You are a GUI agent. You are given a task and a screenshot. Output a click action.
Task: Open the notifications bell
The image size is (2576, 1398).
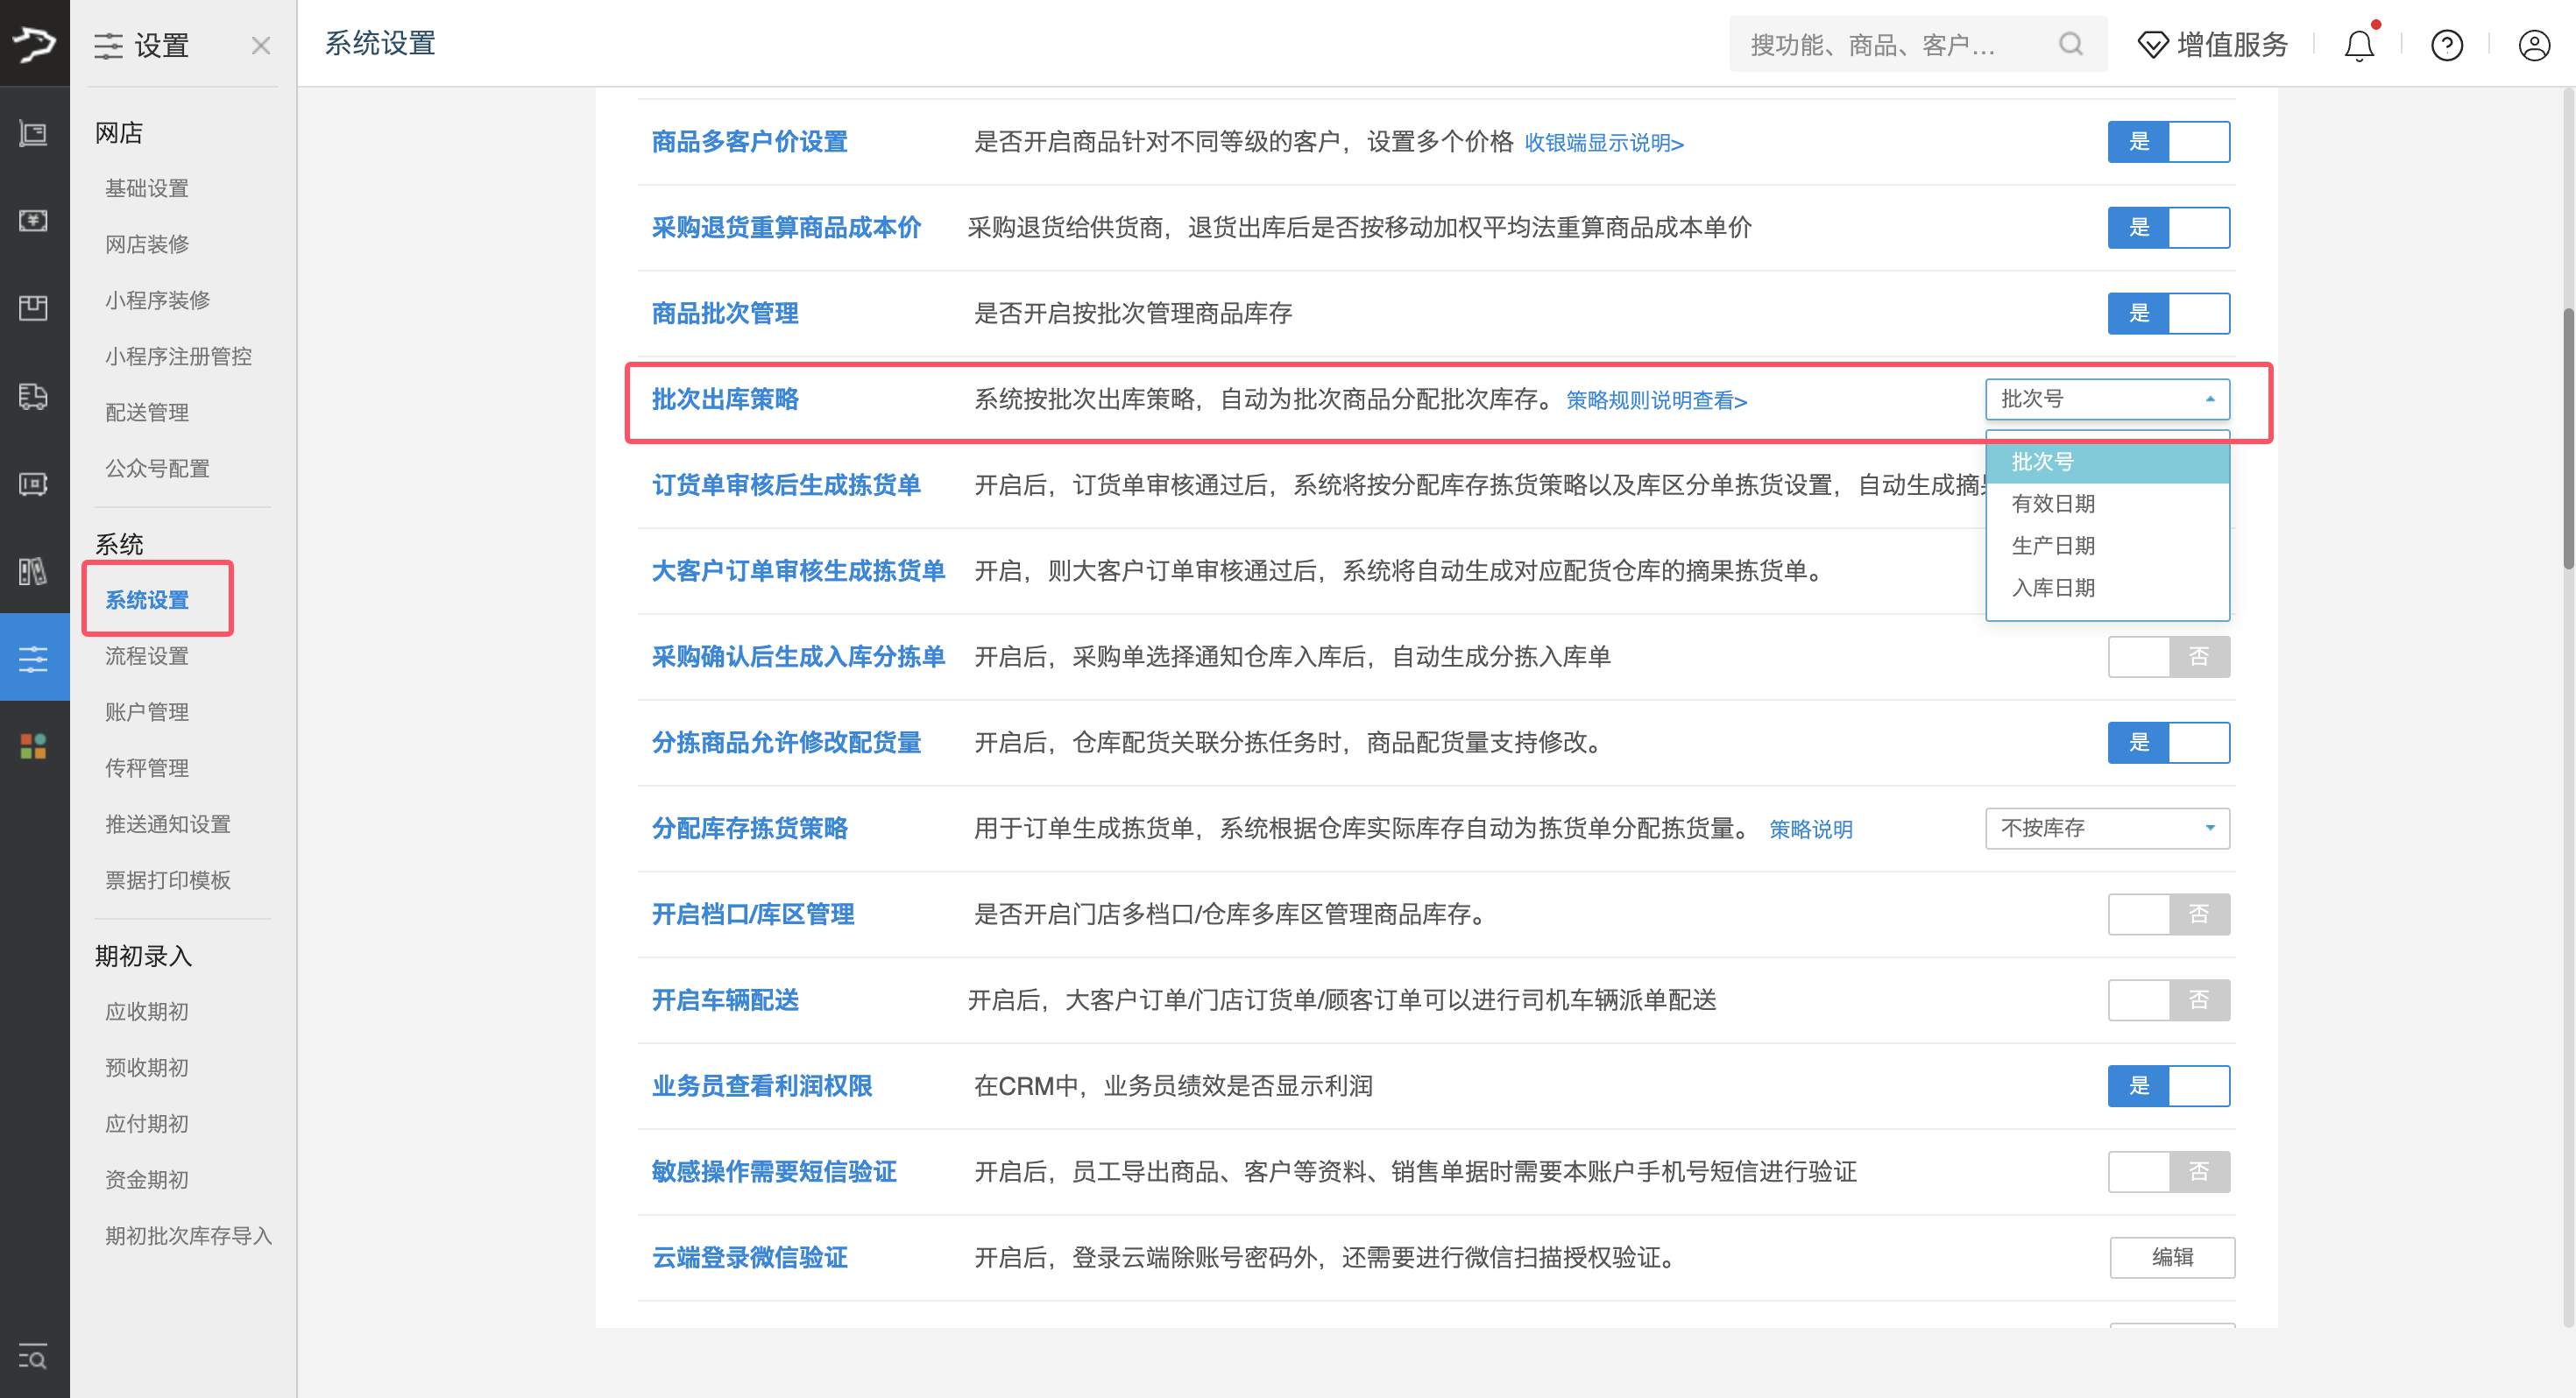(x=2360, y=45)
